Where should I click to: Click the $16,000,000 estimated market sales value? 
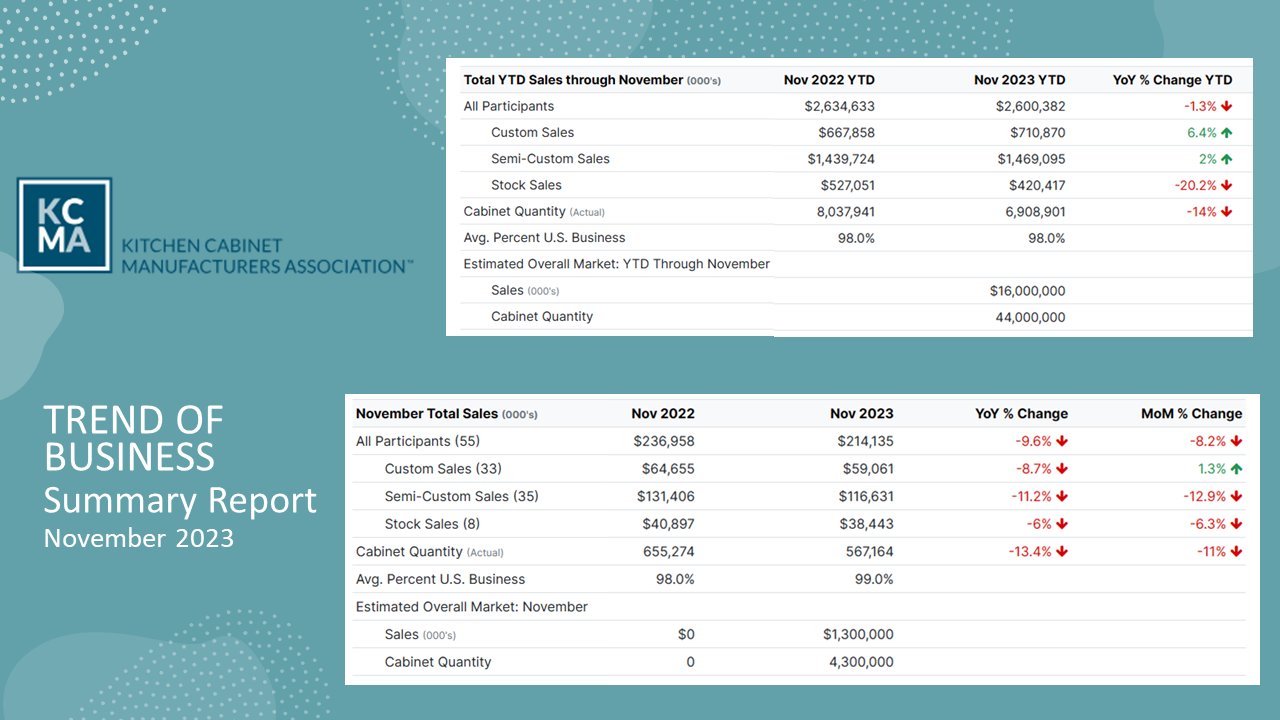1027,291
